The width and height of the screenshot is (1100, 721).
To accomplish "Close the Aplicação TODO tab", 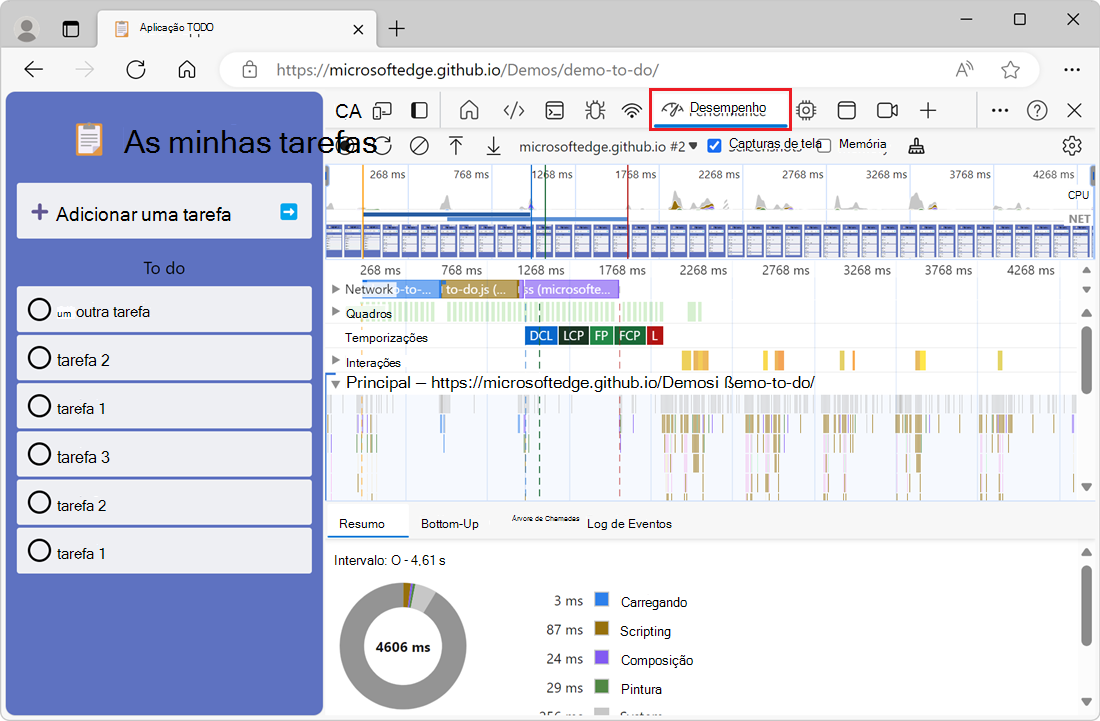I will (x=358, y=29).
